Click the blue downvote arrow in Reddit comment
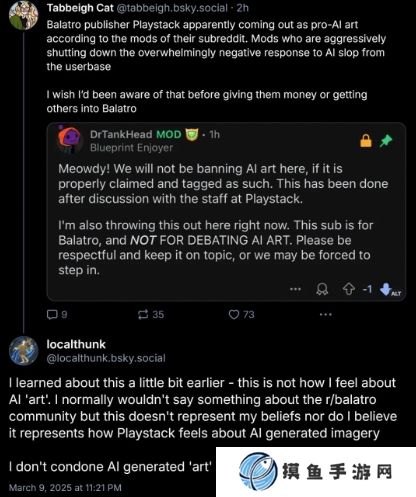 (385, 289)
